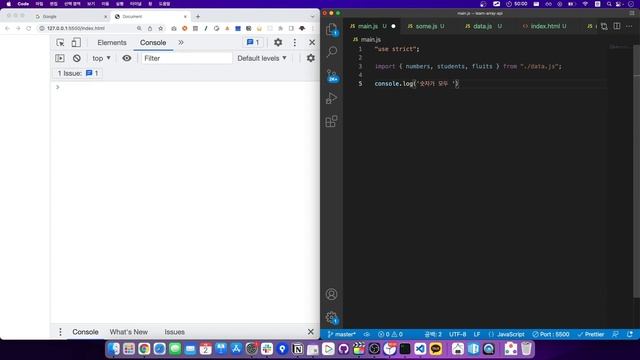The height and width of the screenshot is (360, 640).
Task: Select the What's New drawer tab
Action: pos(129,332)
